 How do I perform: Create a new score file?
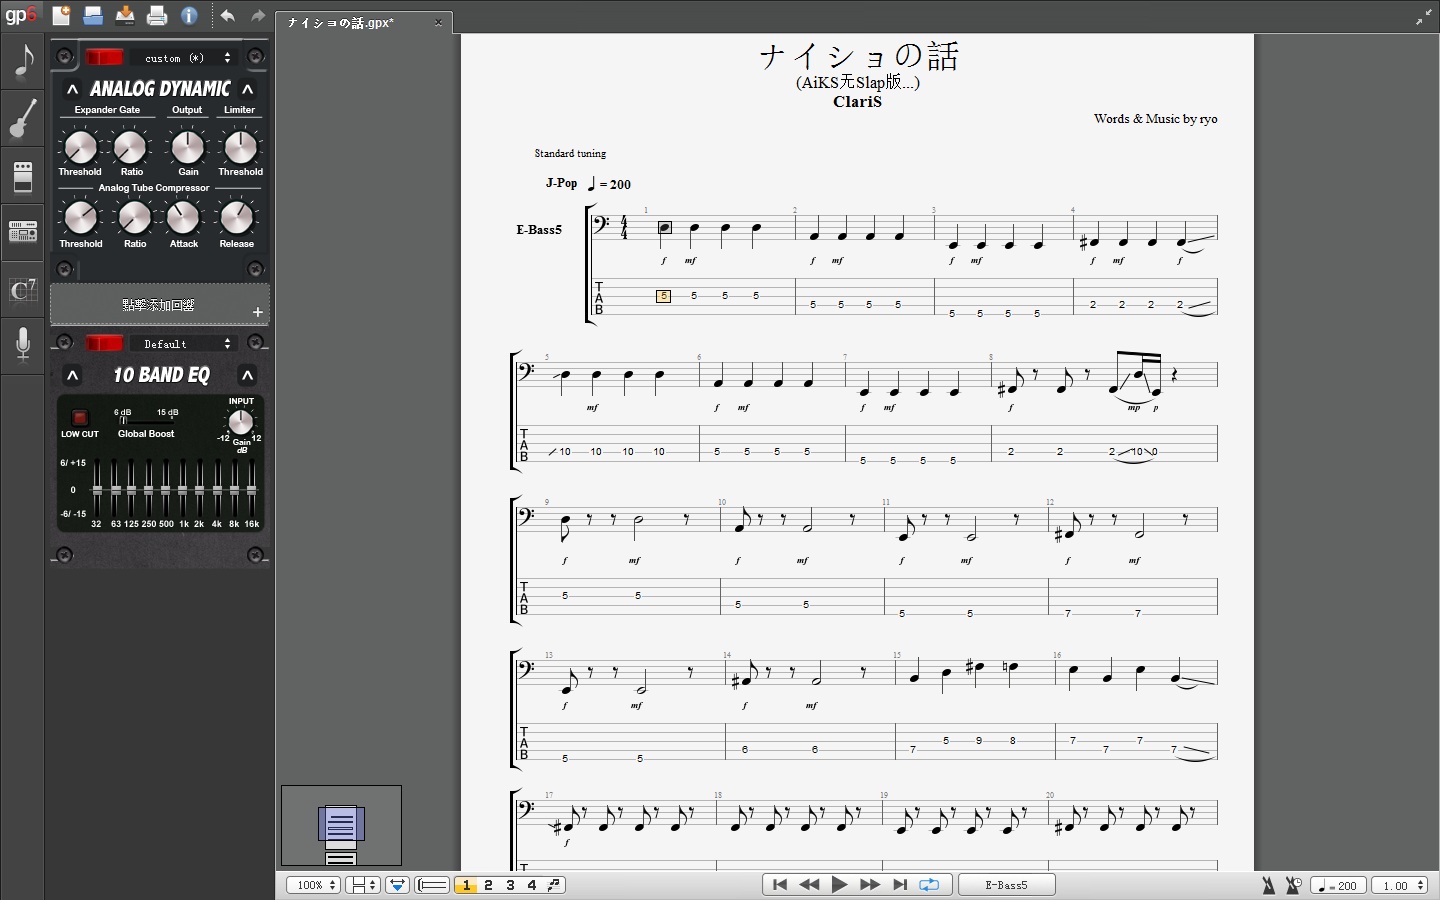pyautogui.click(x=61, y=15)
